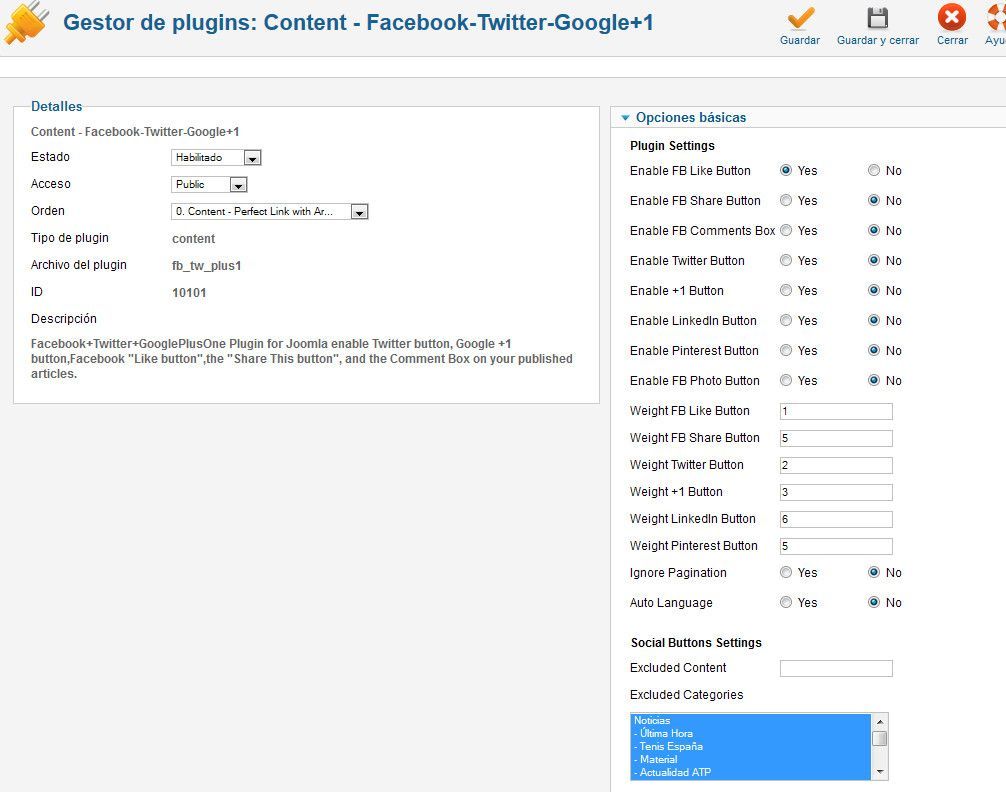Click the Guardar y cerrar label
The width and height of the screenshot is (1006, 792).
tap(878, 40)
